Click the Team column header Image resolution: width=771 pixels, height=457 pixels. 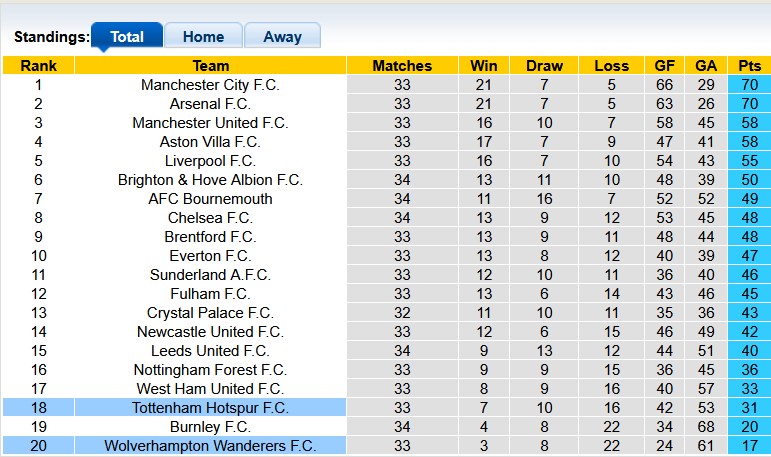(210, 66)
